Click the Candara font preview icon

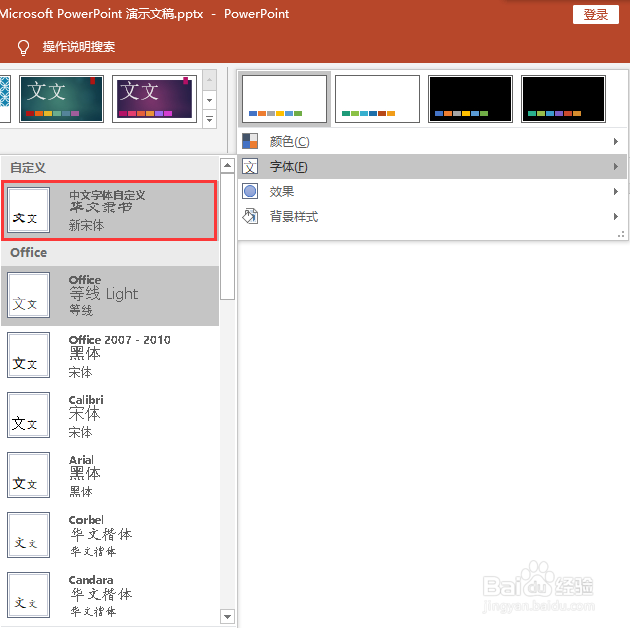pyautogui.click(x=29, y=595)
